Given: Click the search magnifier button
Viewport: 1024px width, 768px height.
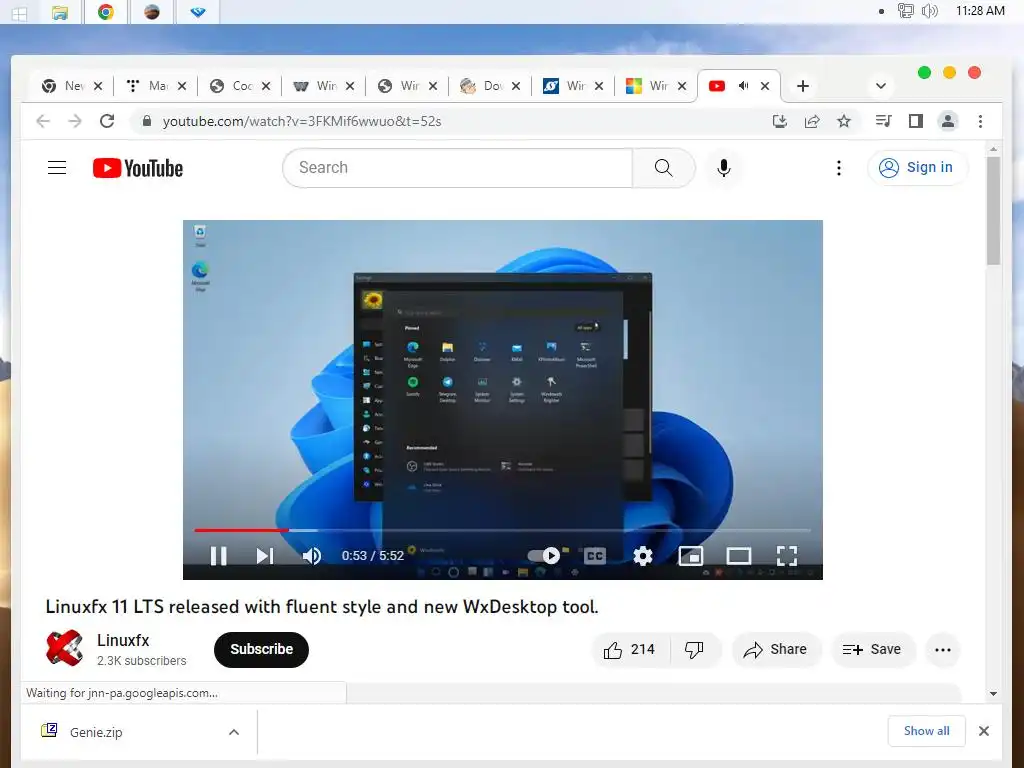Looking at the screenshot, I should click(664, 168).
